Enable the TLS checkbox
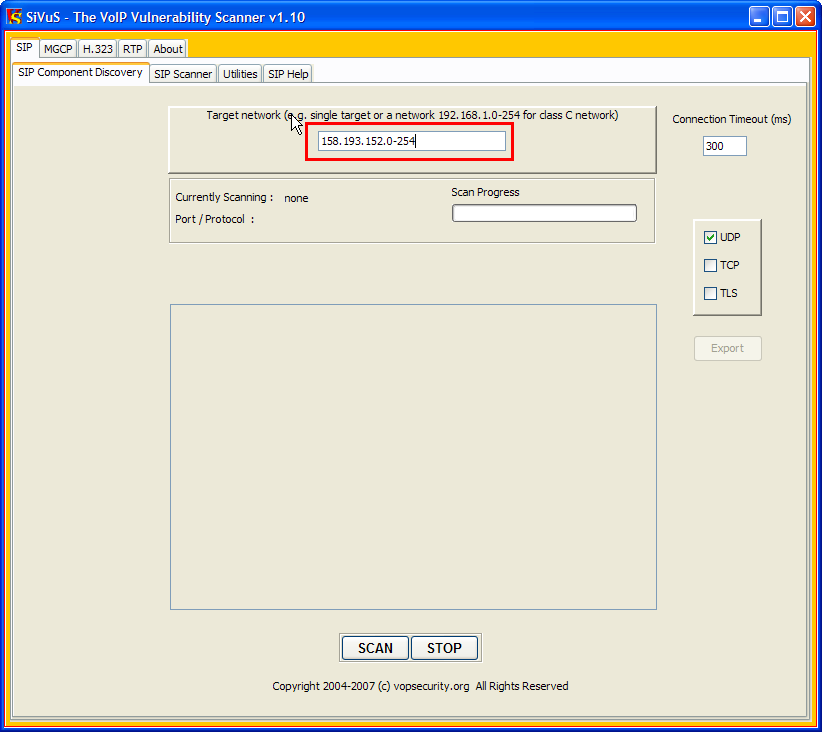Image resolution: width=822 pixels, height=732 pixels. coord(710,293)
